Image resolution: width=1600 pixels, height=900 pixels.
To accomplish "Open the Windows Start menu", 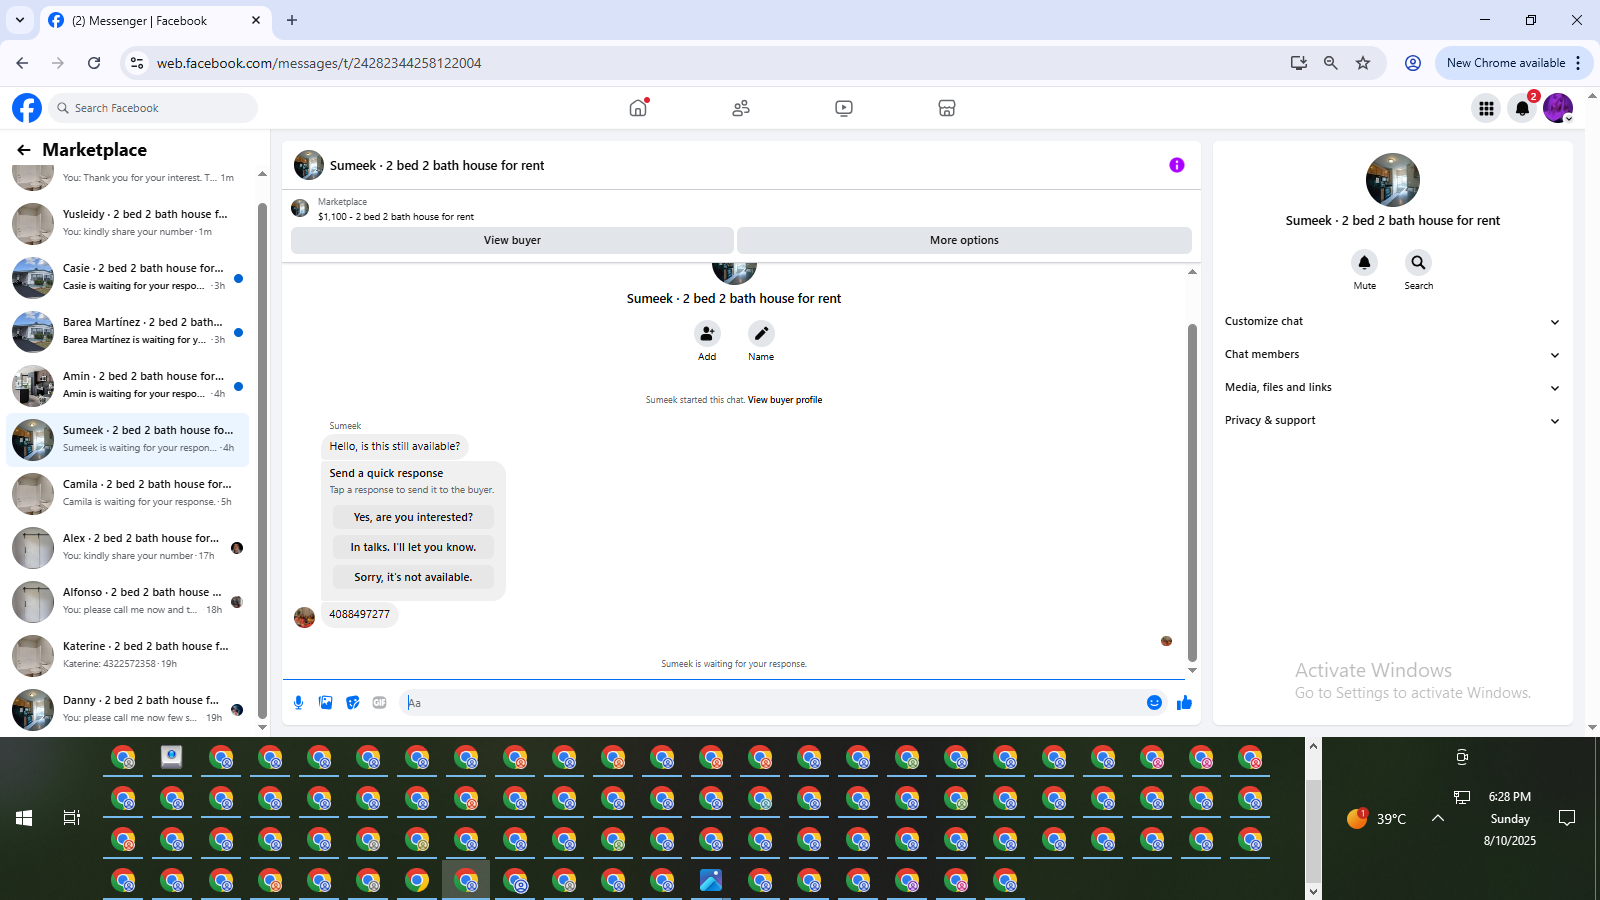I will coord(24,818).
